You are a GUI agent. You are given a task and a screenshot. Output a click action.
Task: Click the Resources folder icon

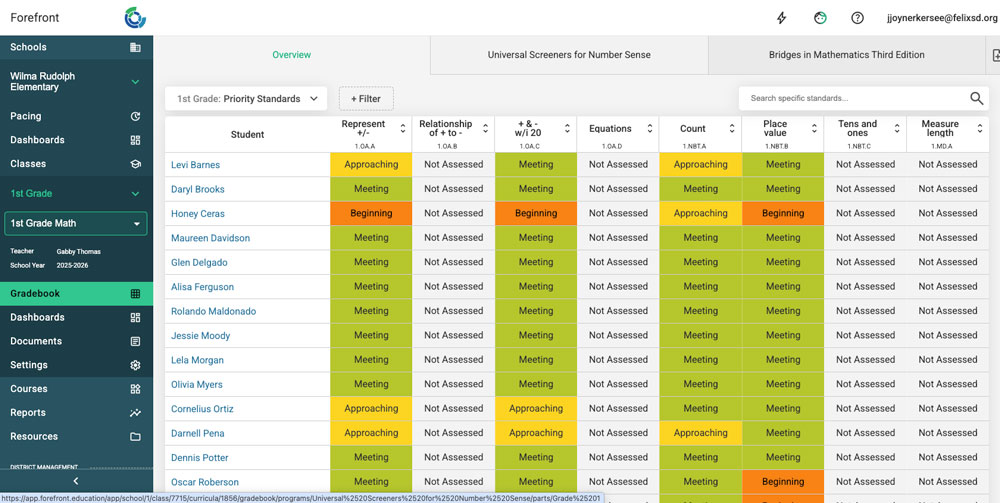click(x=135, y=437)
